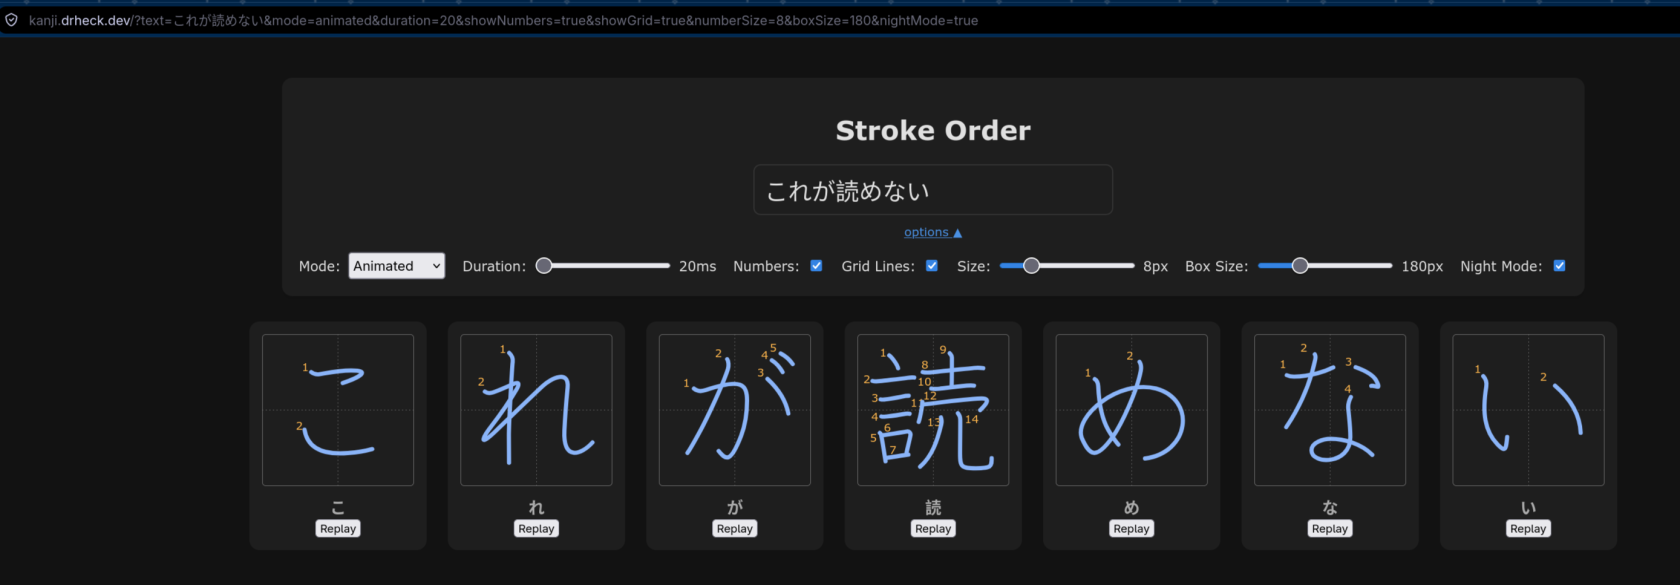1680x585 pixels.
Task: Click the Numbers: label
Action: pos(766,266)
